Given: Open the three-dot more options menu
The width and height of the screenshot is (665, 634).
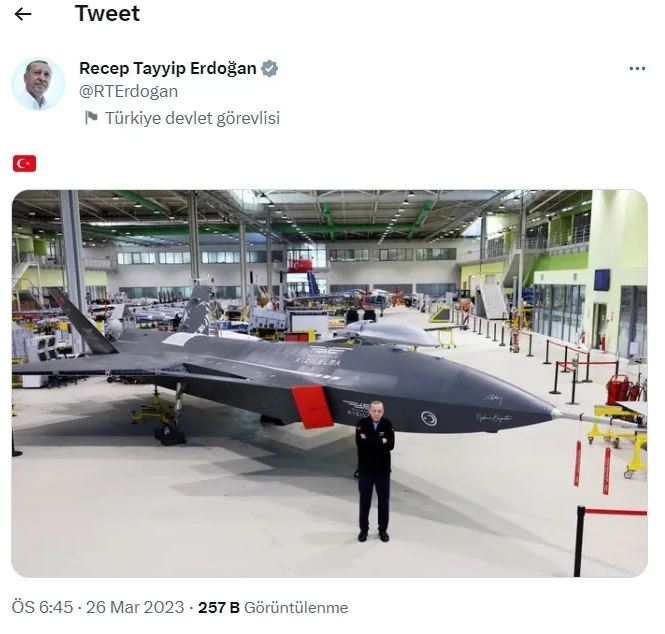Looking at the screenshot, I should (637, 68).
